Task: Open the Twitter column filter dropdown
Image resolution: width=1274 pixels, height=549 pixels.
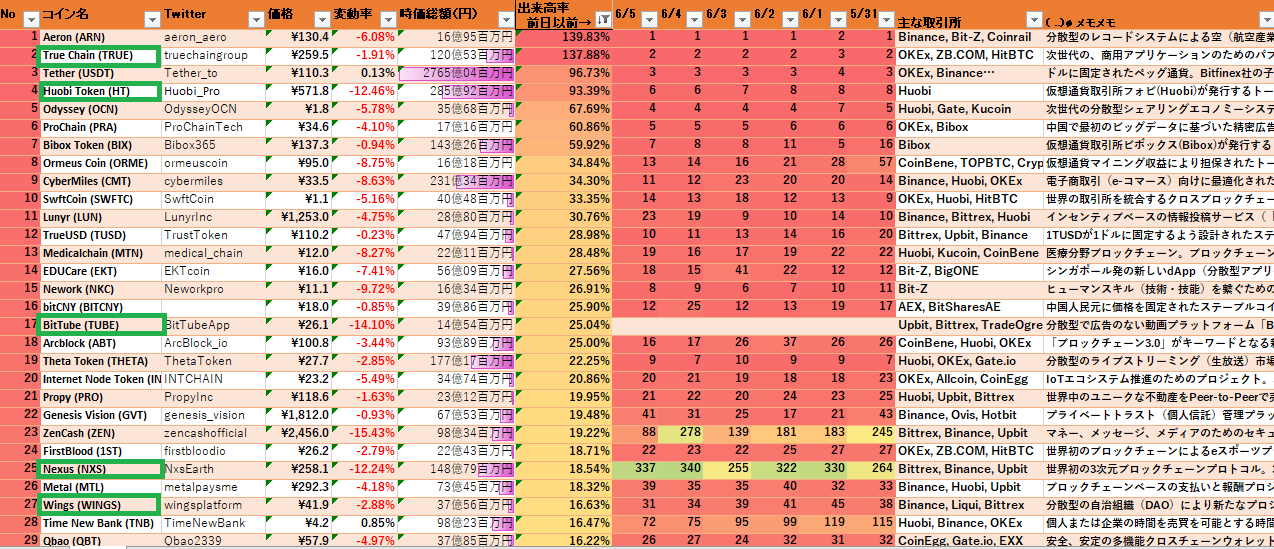Action: pyautogui.click(x=257, y=19)
